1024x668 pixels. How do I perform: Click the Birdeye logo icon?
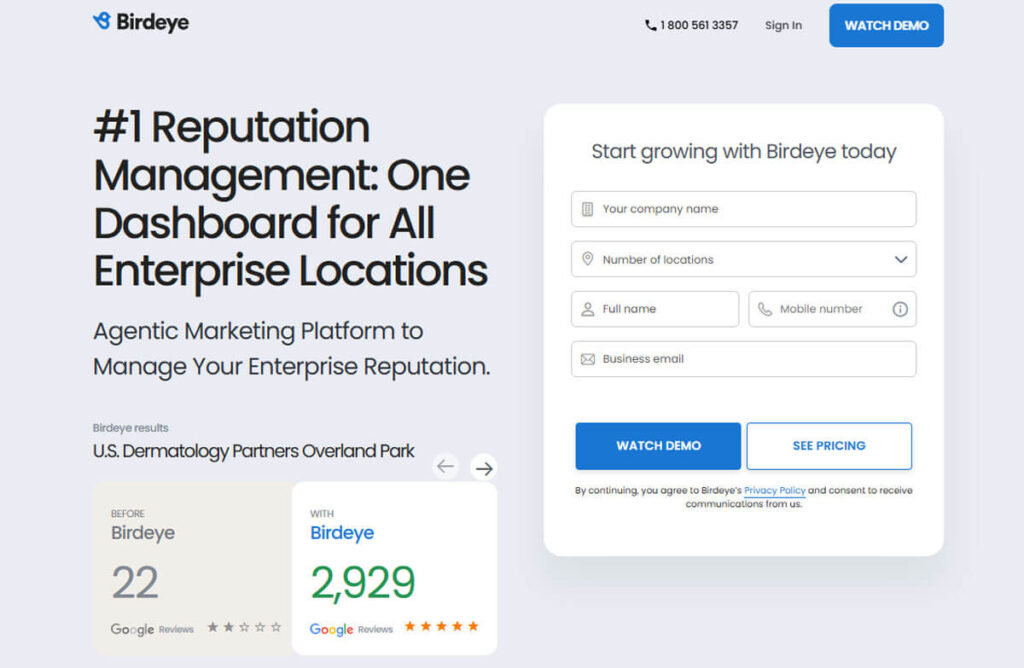point(101,21)
